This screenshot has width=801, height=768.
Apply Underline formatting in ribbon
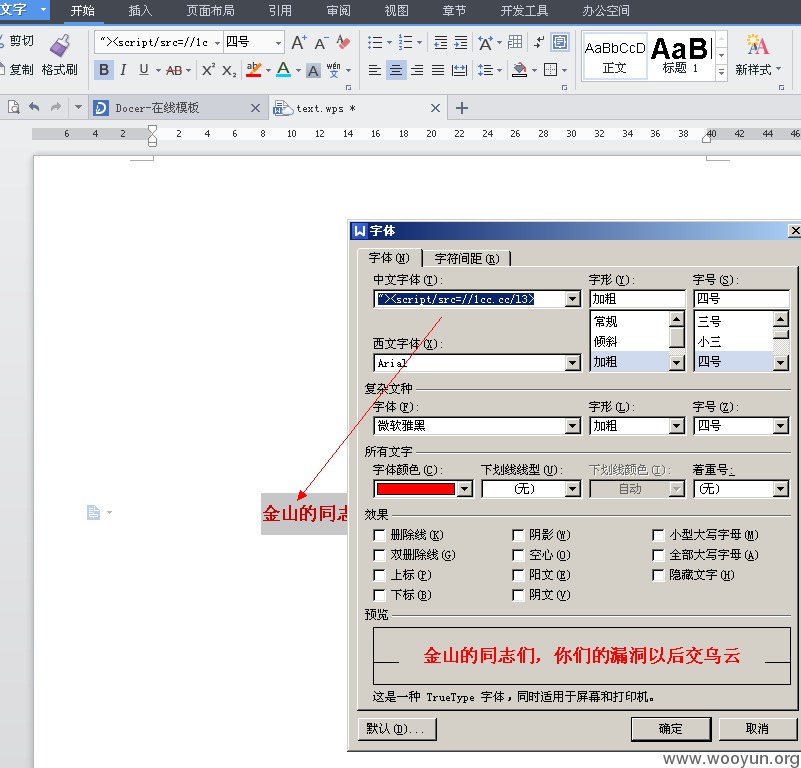[144, 69]
